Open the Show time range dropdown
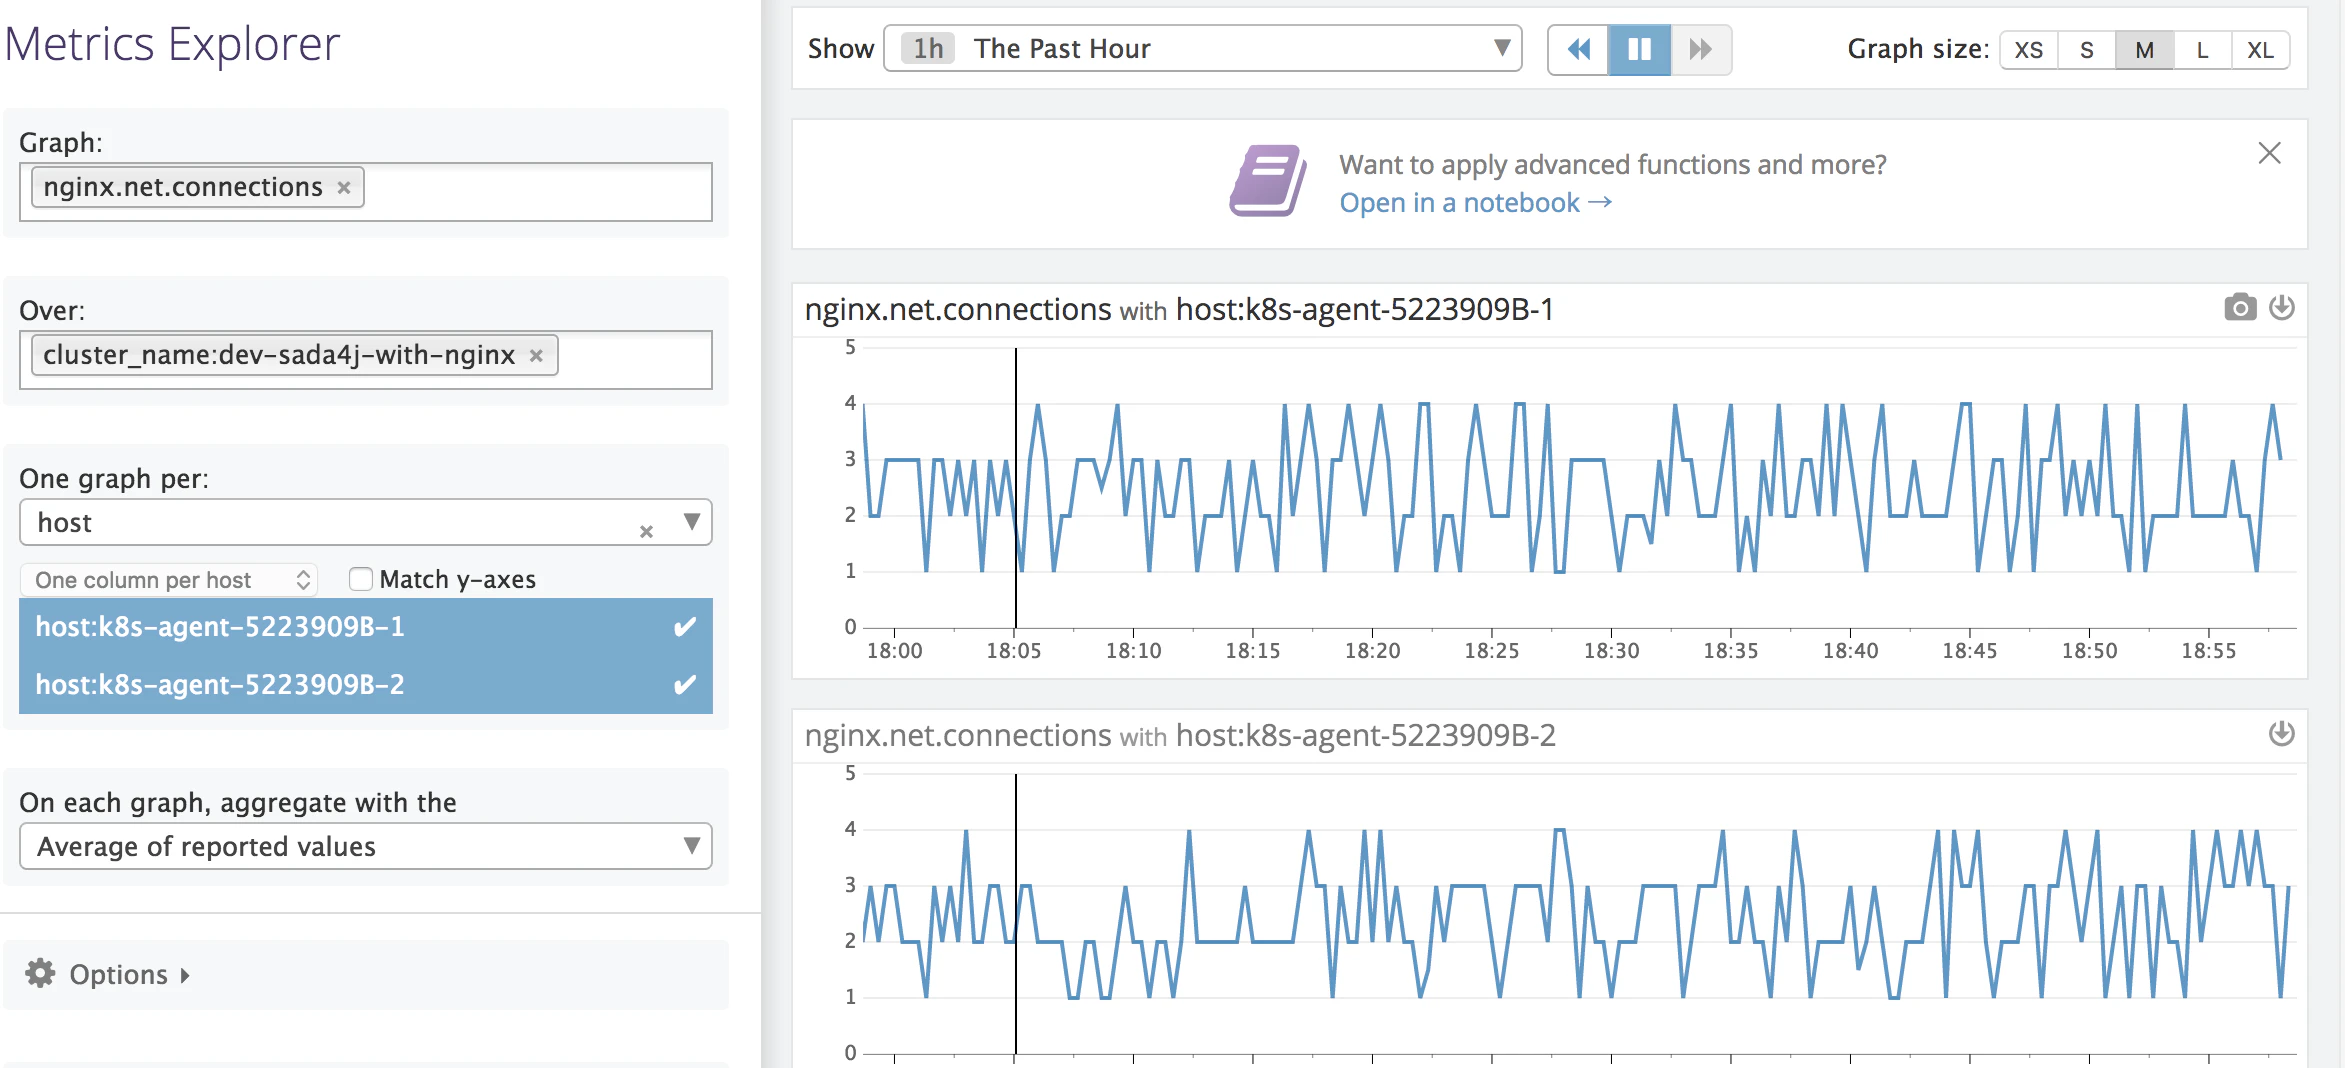 (1203, 49)
